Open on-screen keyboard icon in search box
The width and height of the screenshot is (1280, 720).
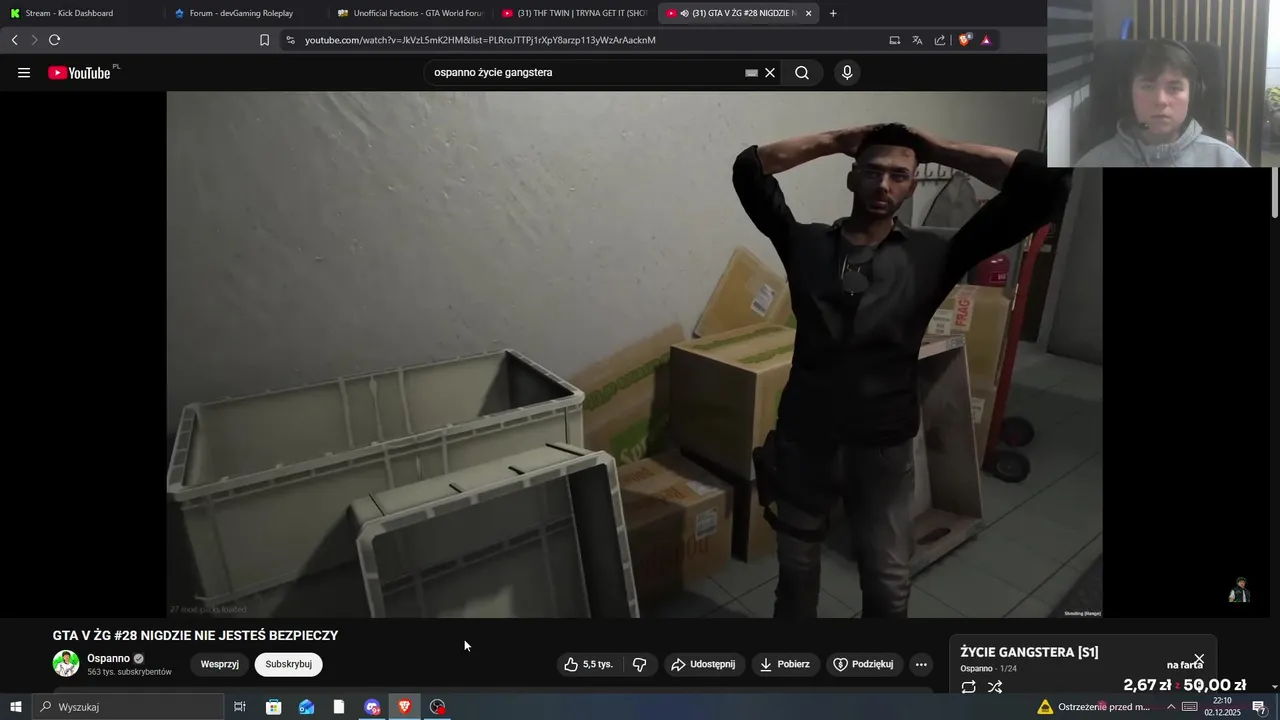click(x=751, y=73)
